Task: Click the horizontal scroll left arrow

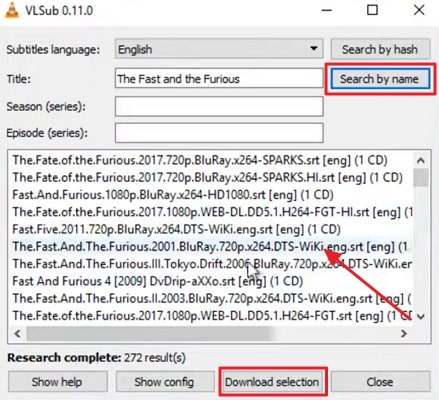Action: pyautogui.click(x=17, y=333)
